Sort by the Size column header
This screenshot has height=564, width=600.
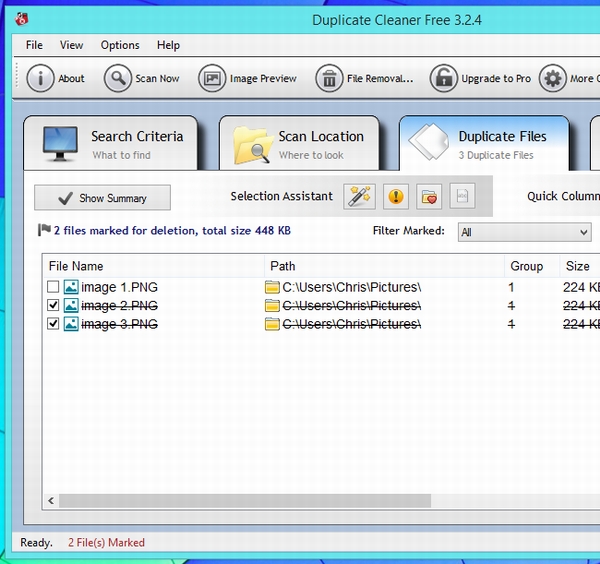pyautogui.click(x=580, y=266)
